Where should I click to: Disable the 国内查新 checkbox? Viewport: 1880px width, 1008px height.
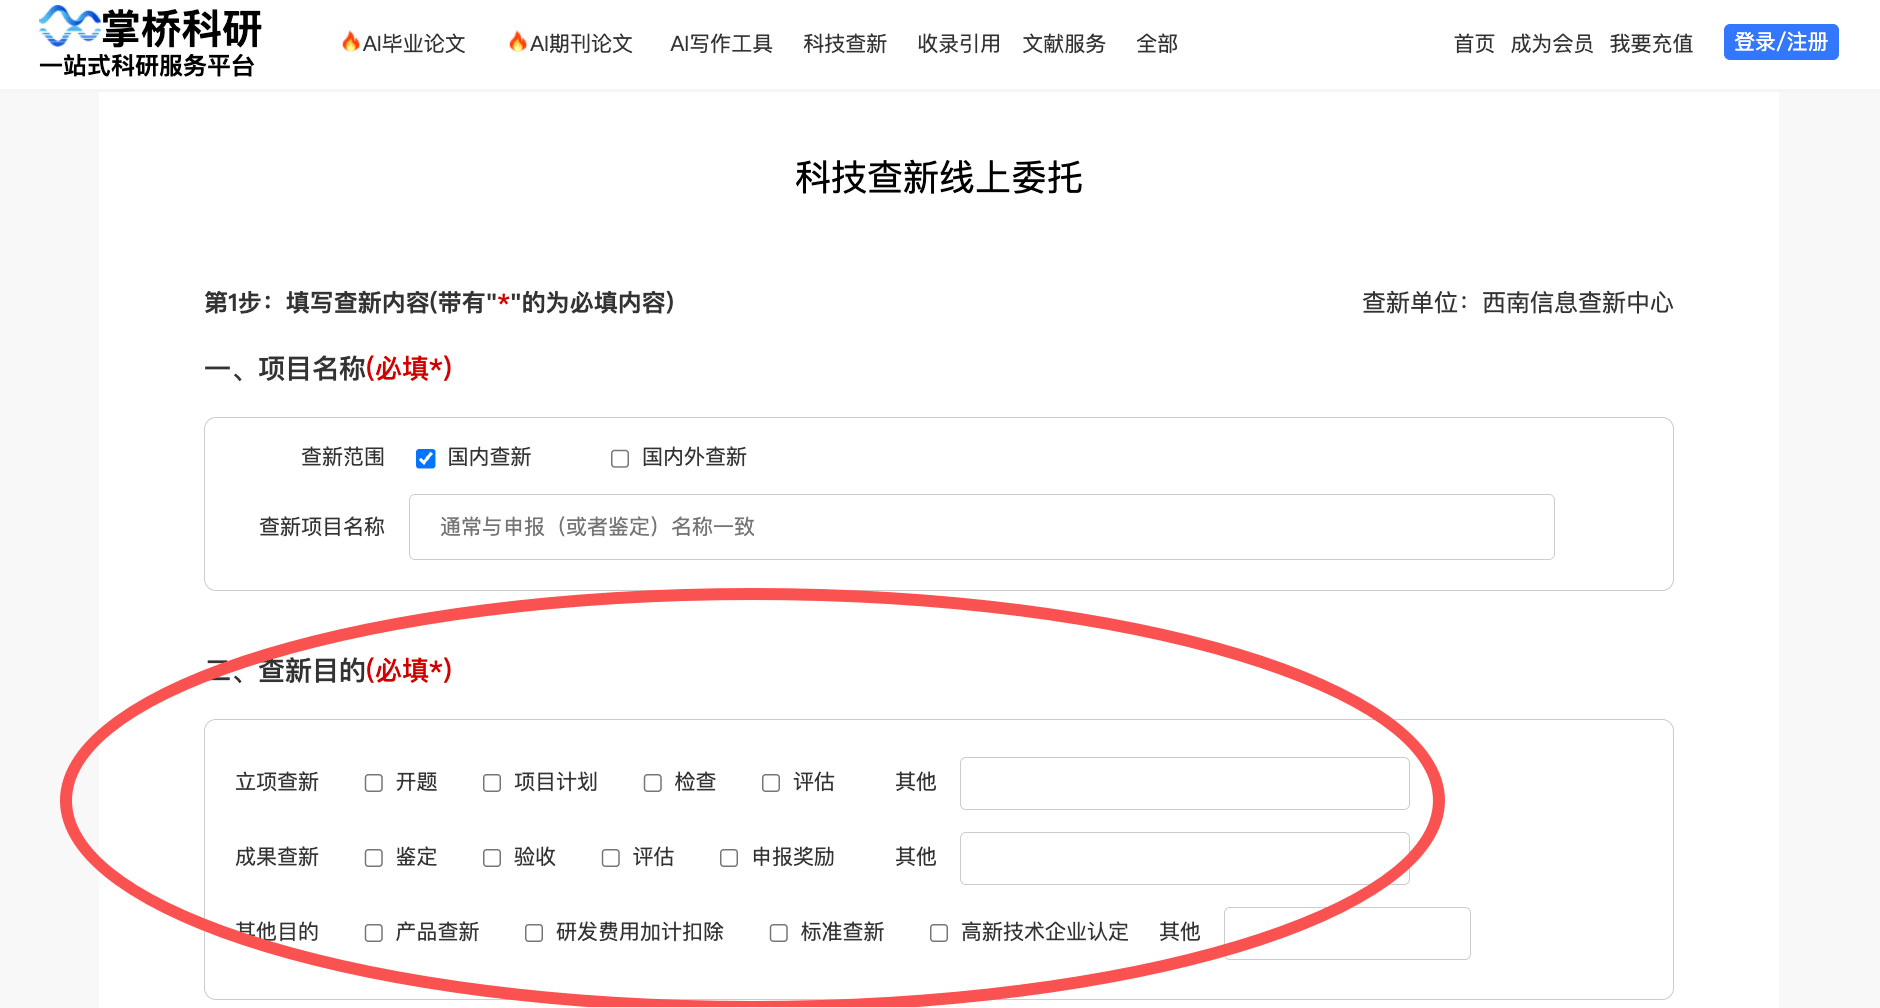tap(425, 458)
